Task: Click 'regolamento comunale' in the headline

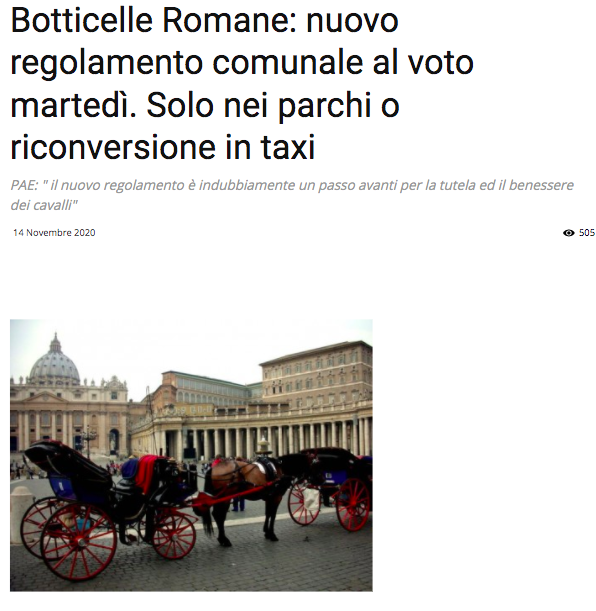Action: click(187, 62)
